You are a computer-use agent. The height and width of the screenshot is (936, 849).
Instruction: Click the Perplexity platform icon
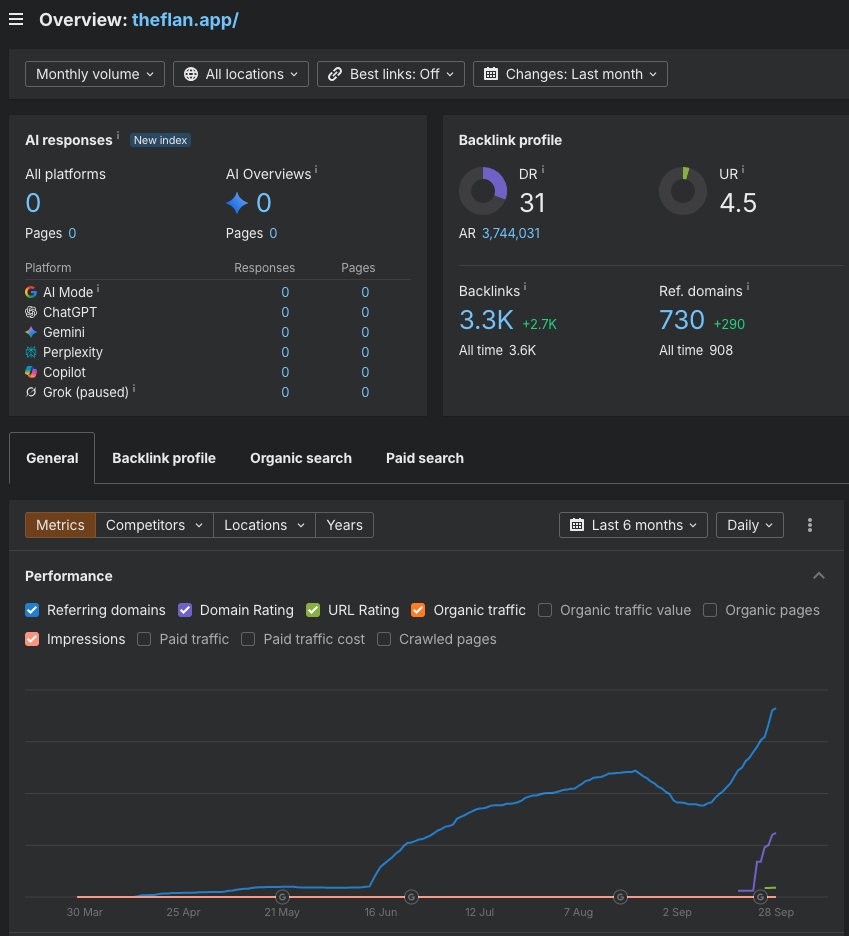(x=31, y=352)
